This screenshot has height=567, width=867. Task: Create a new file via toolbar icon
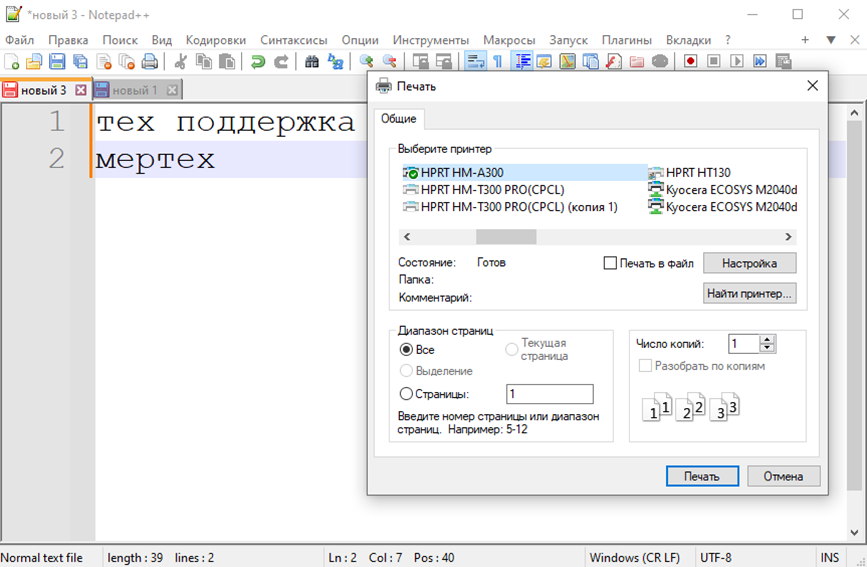(x=12, y=61)
